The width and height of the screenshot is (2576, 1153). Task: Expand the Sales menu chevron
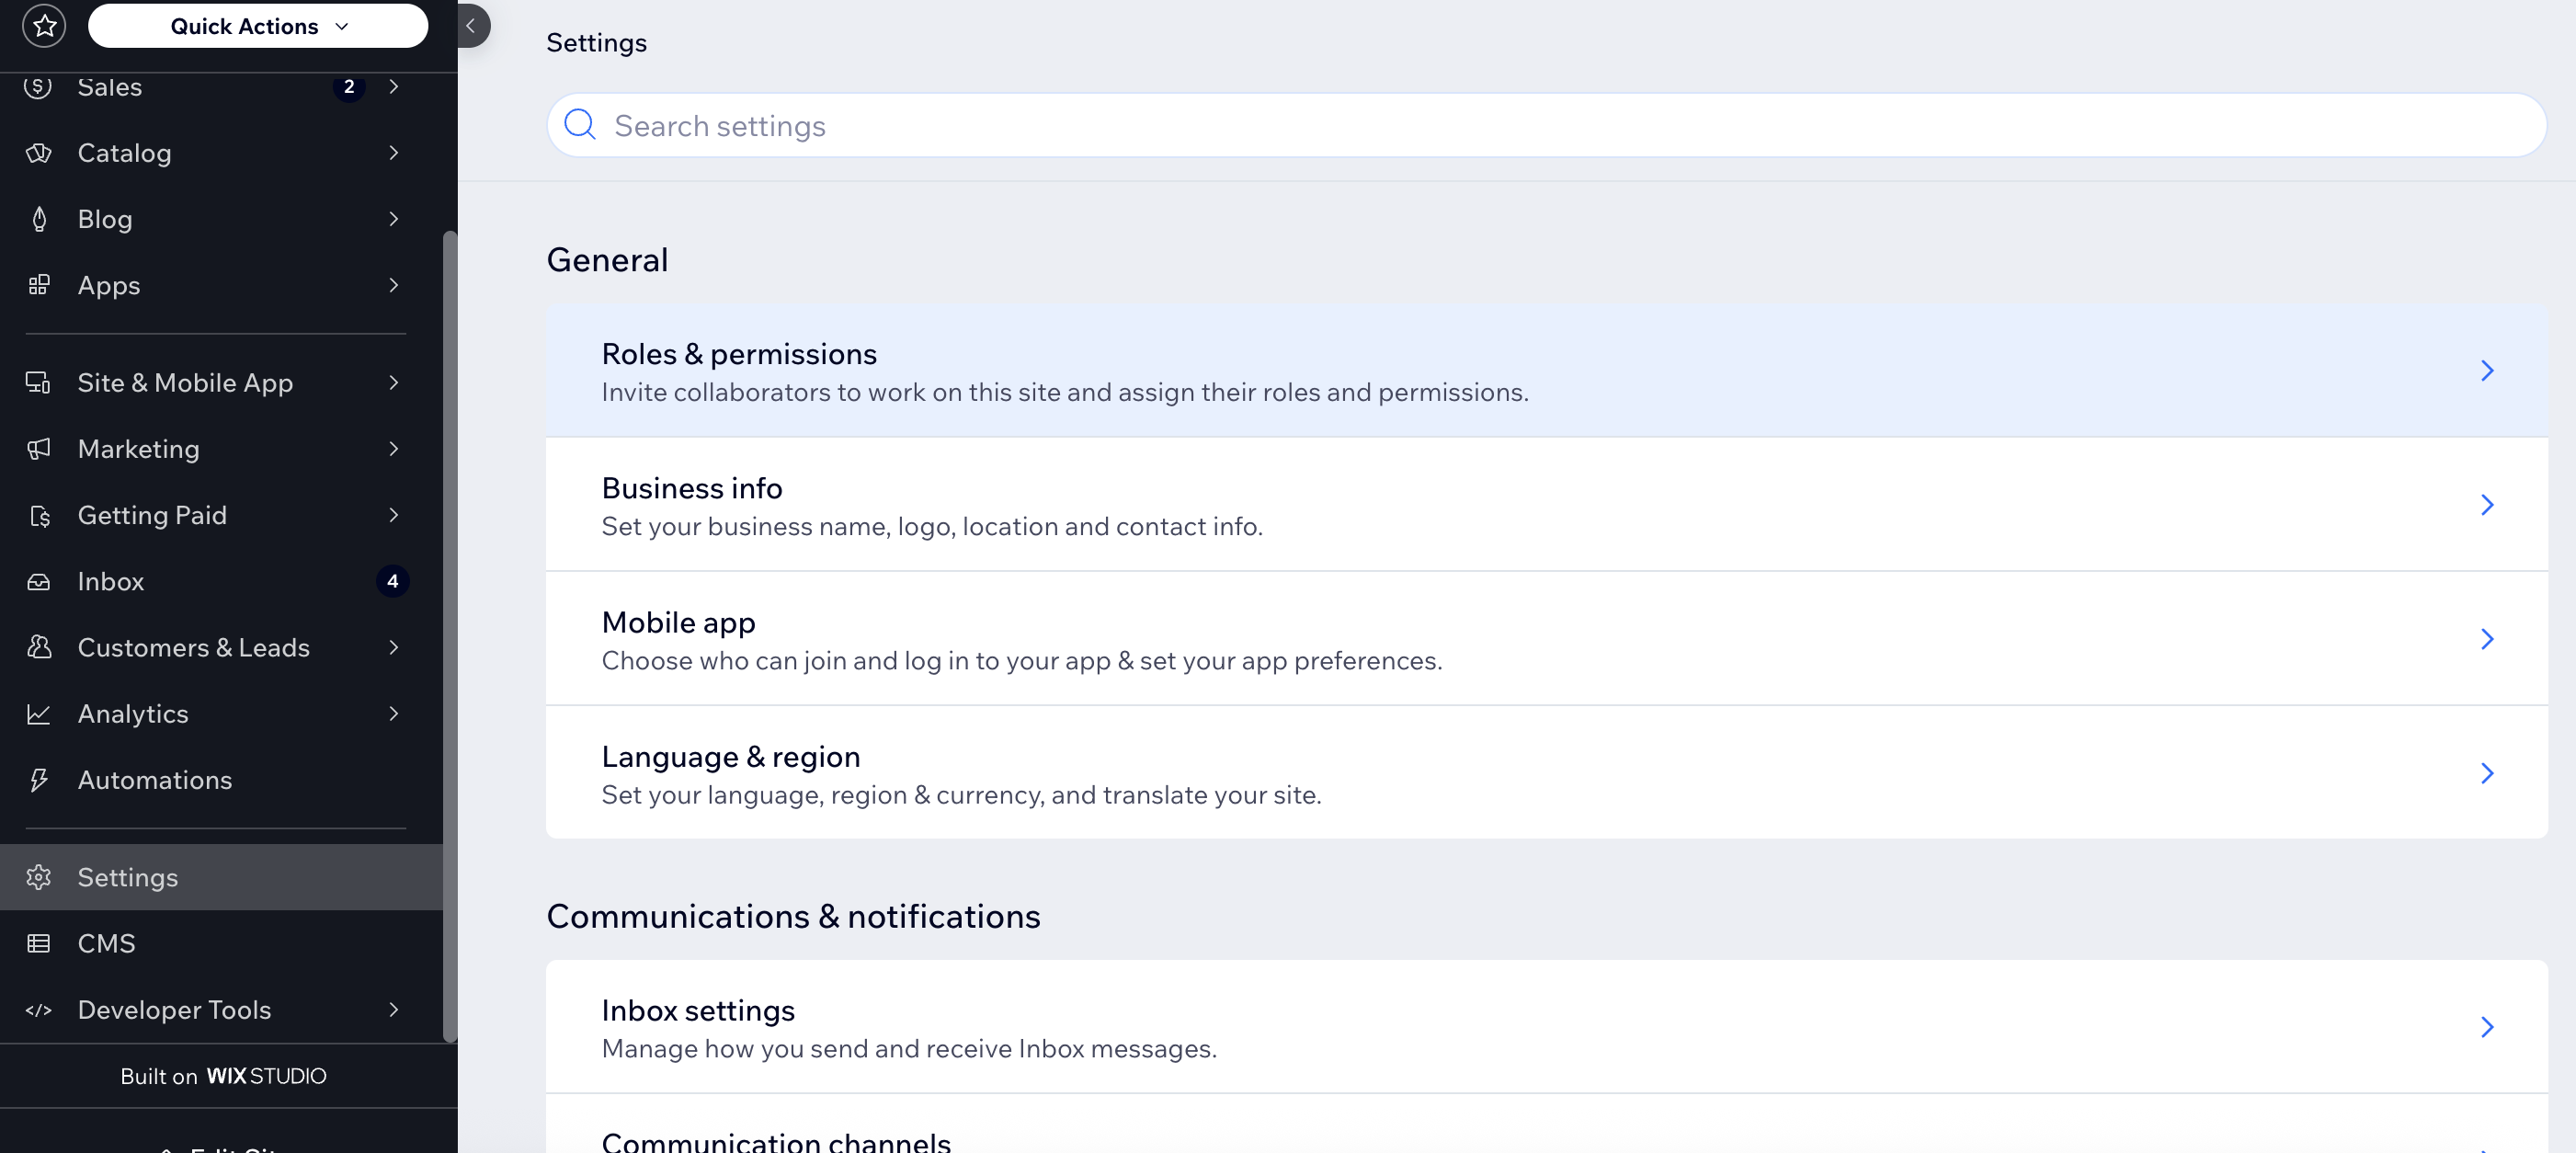[x=394, y=87]
